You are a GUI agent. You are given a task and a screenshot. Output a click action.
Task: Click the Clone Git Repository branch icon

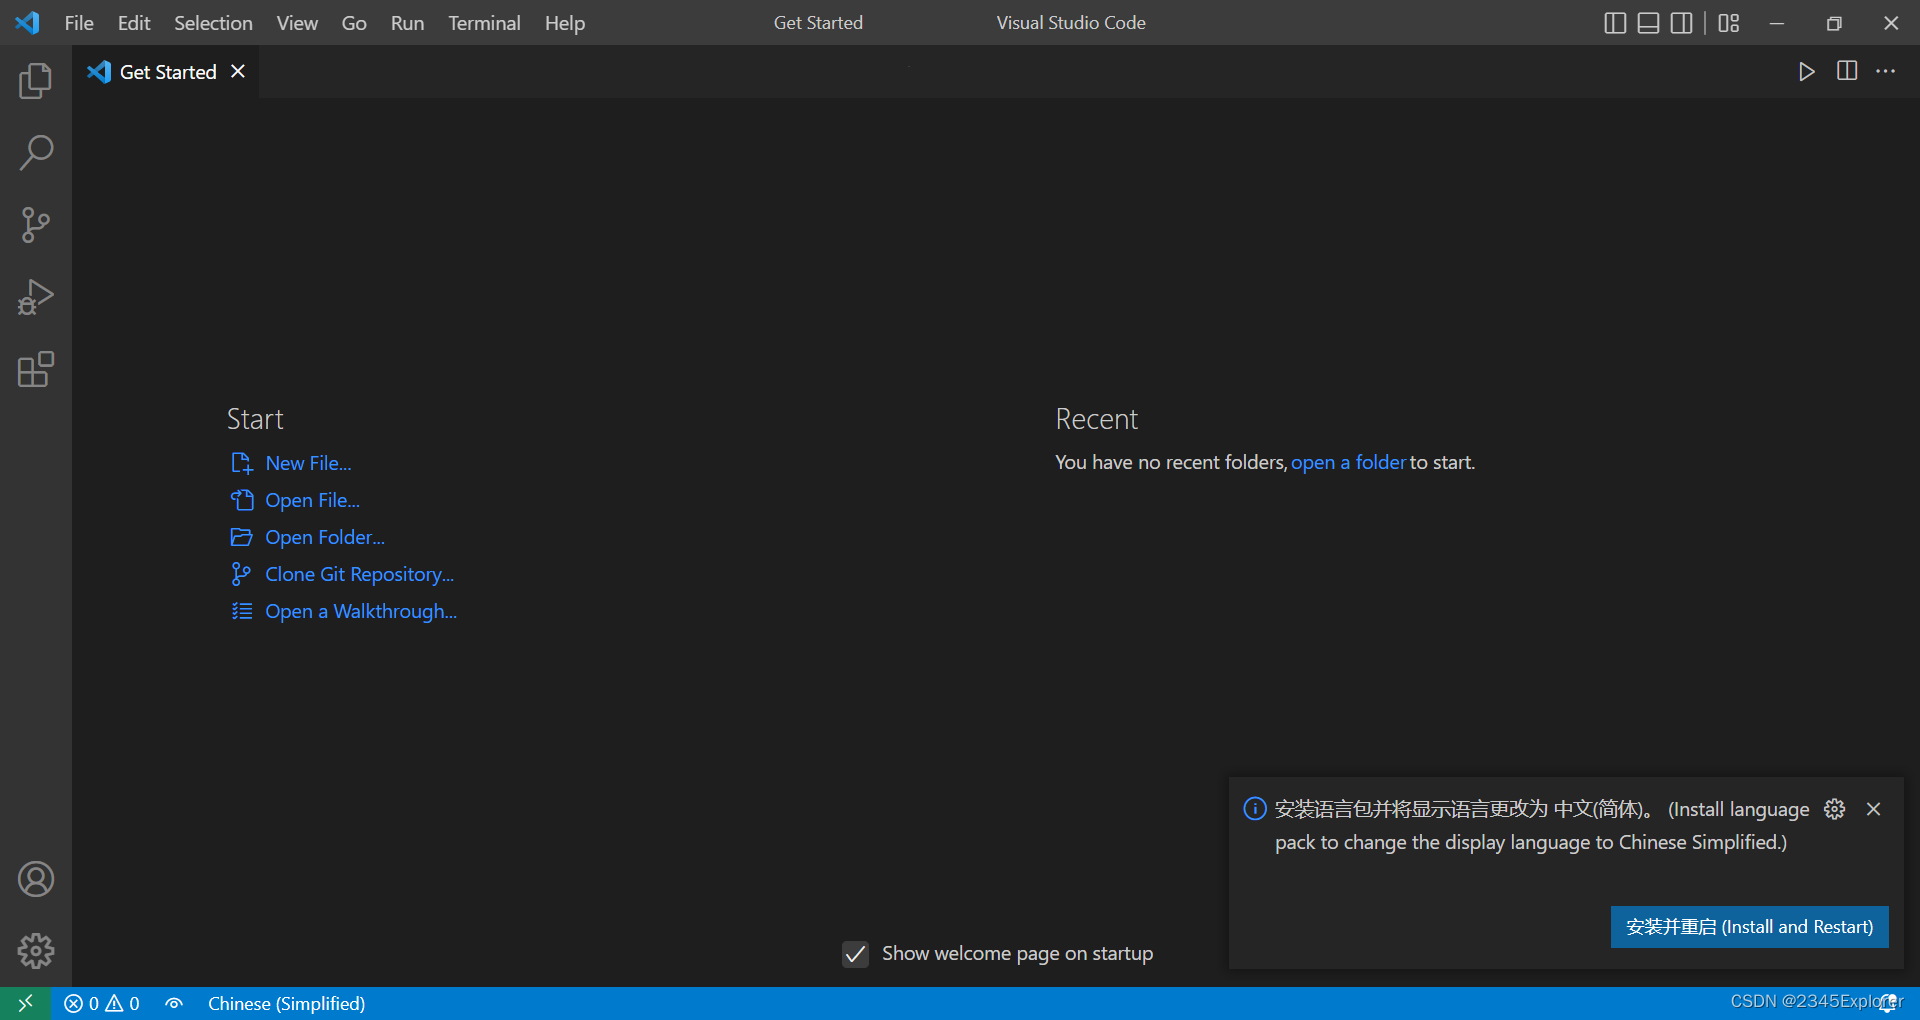point(241,574)
